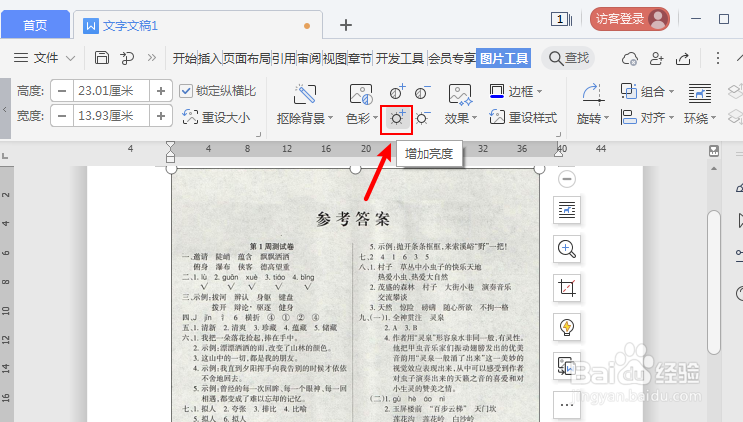
Task: Open the 会员专享 tab
Action: pos(452,58)
